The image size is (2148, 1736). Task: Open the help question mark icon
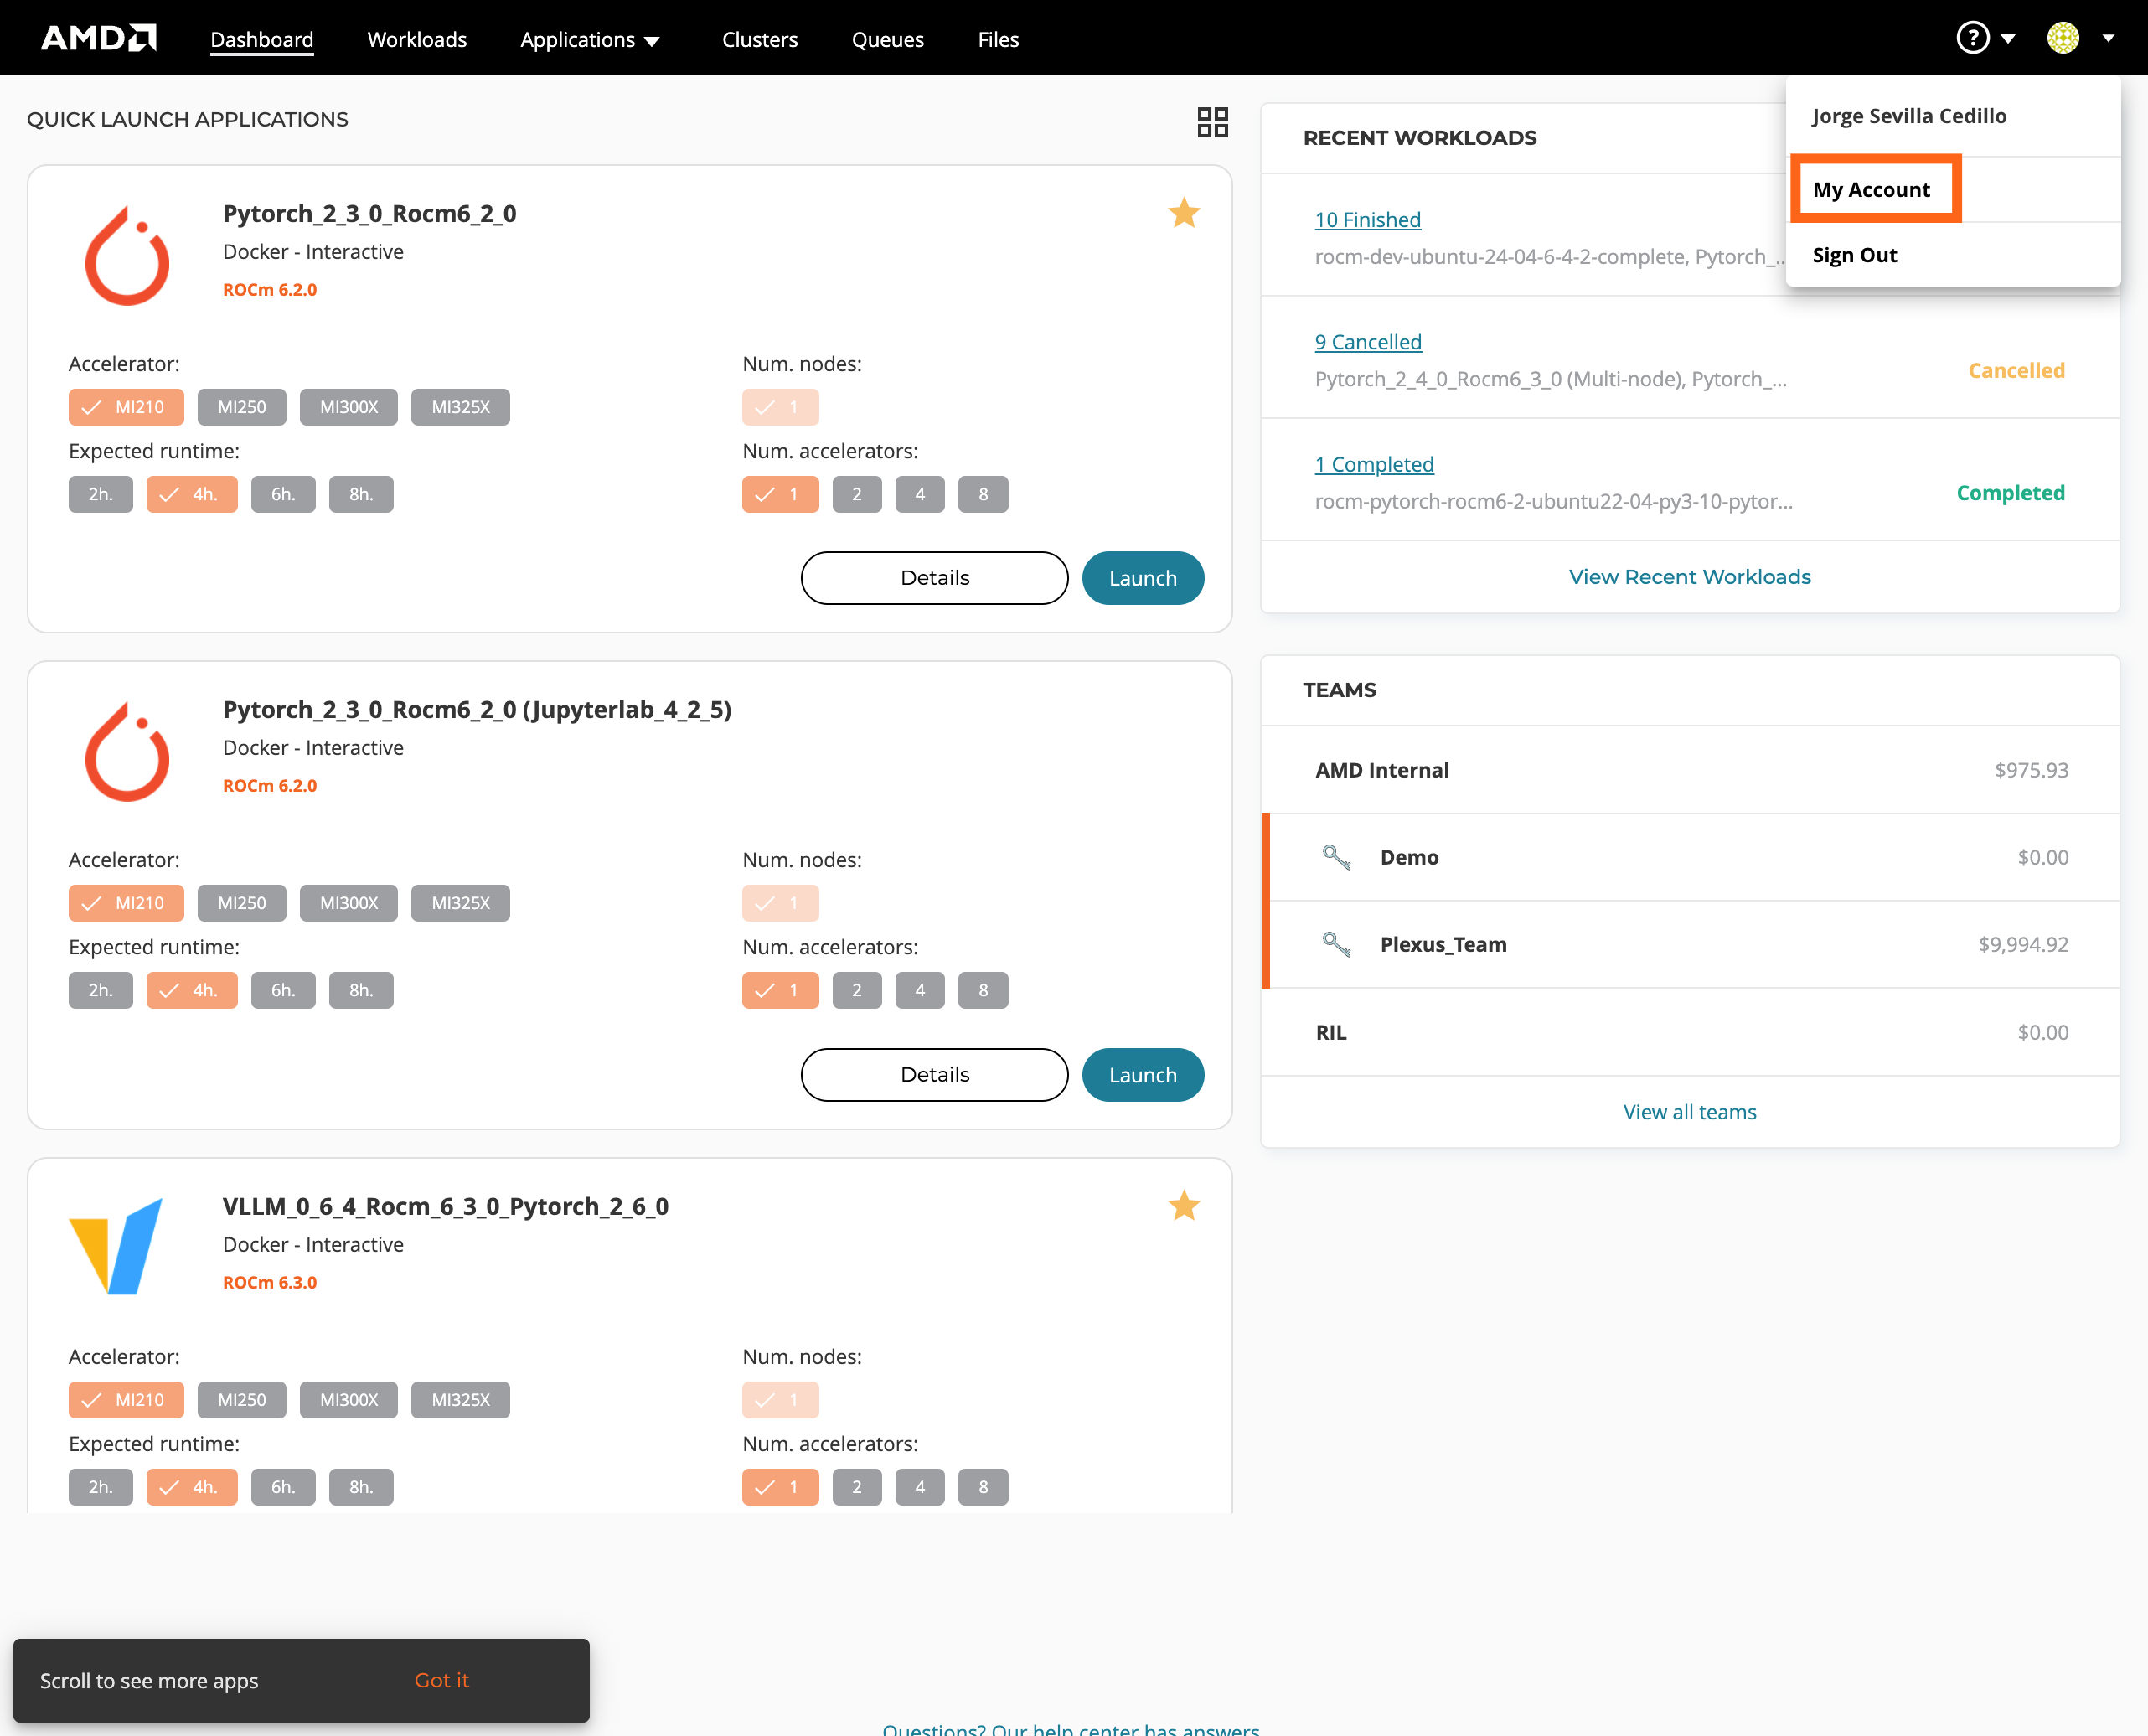coord(1972,38)
